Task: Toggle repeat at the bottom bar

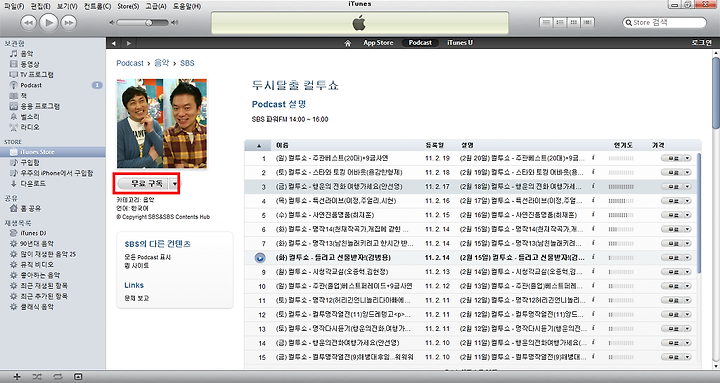Action: tap(57, 377)
